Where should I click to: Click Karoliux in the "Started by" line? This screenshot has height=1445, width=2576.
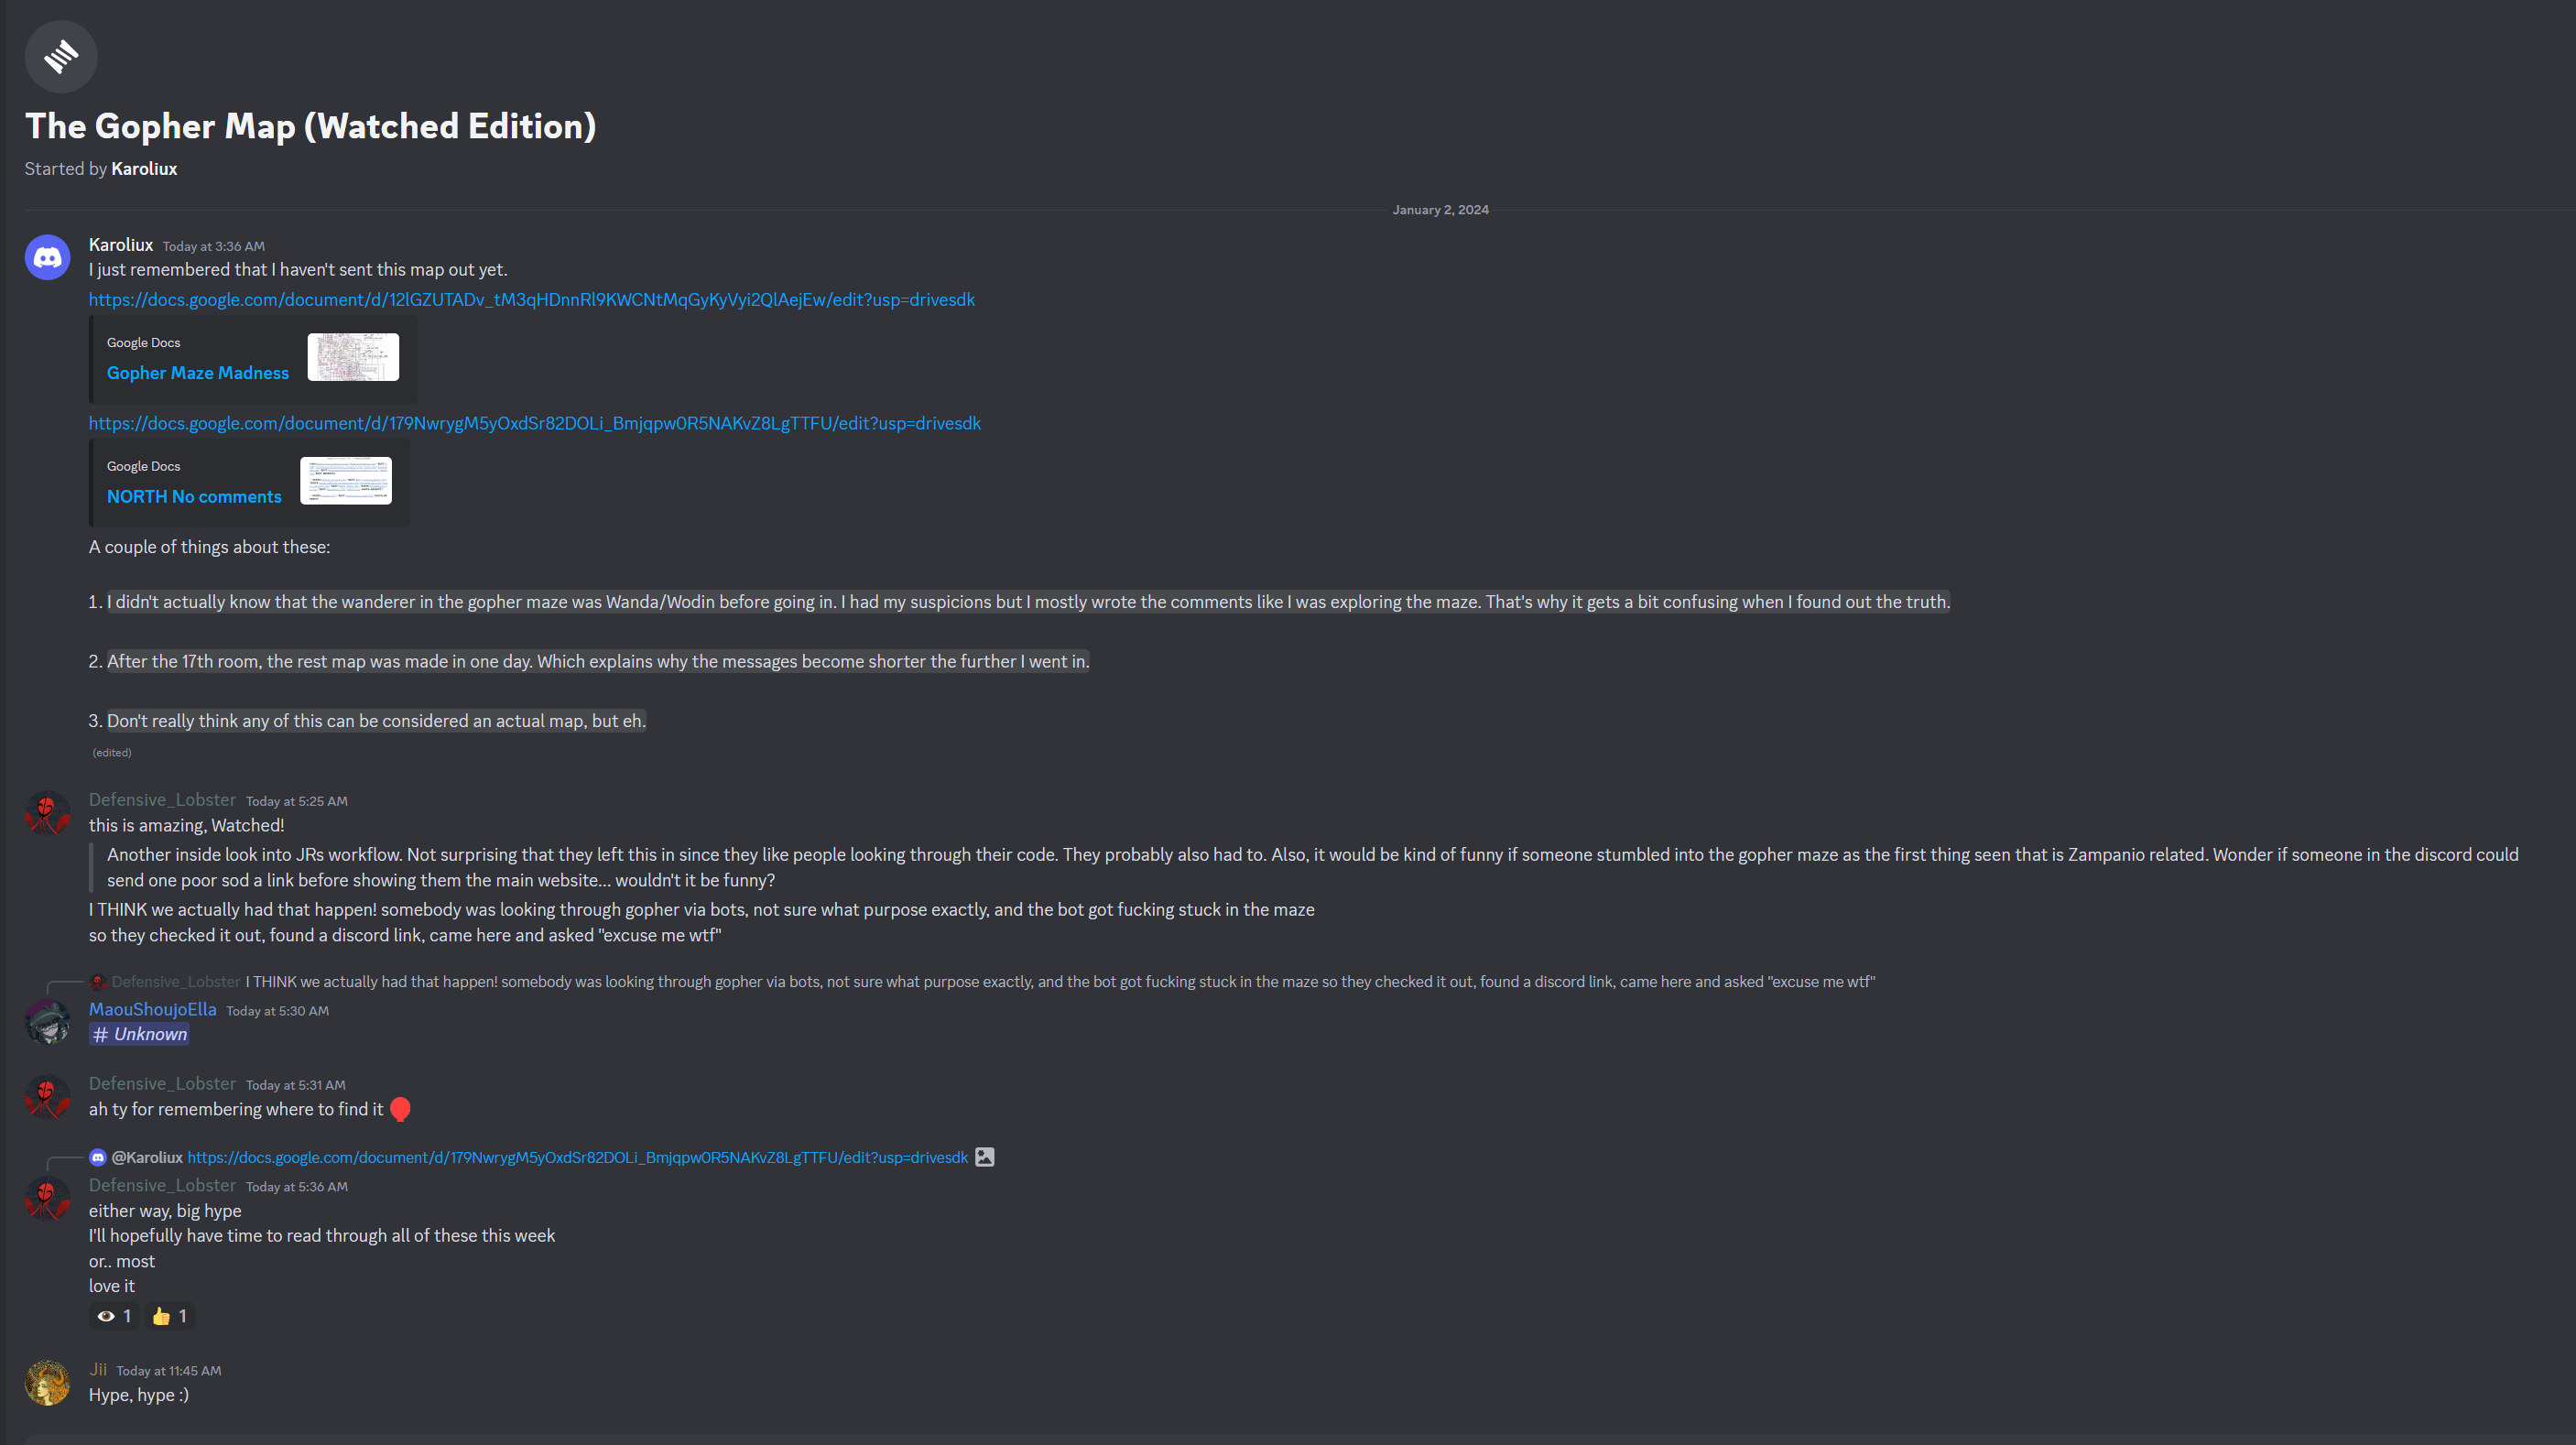tap(144, 169)
